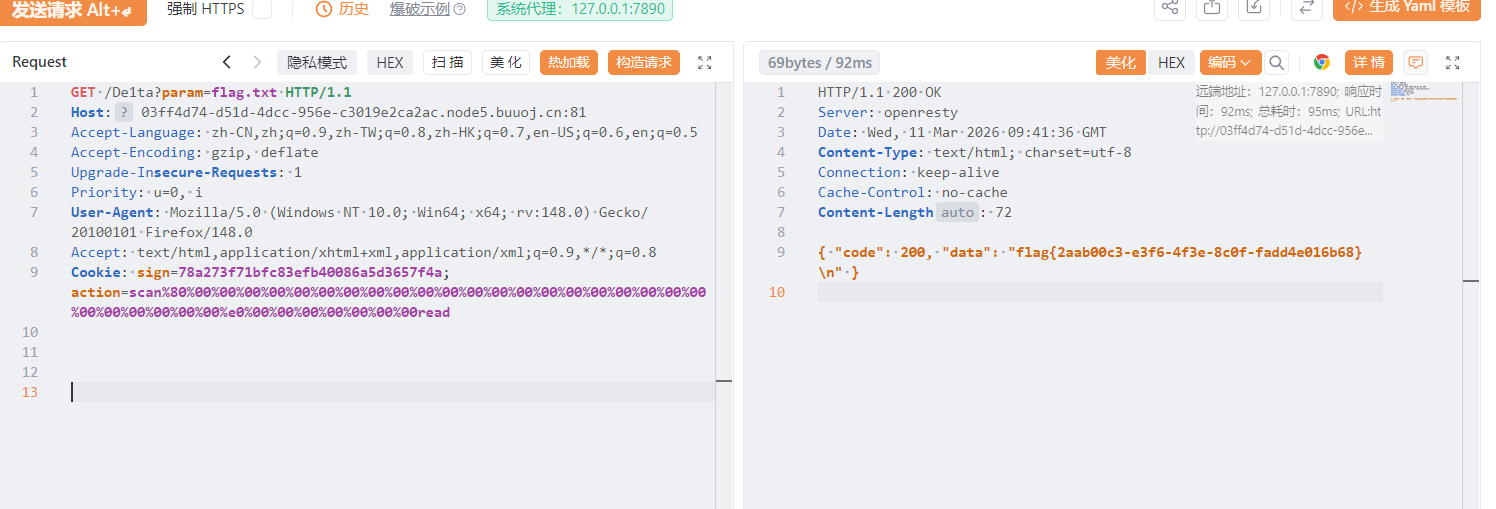Toggle 隐私模式 in Request panel

tap(316, 62)
